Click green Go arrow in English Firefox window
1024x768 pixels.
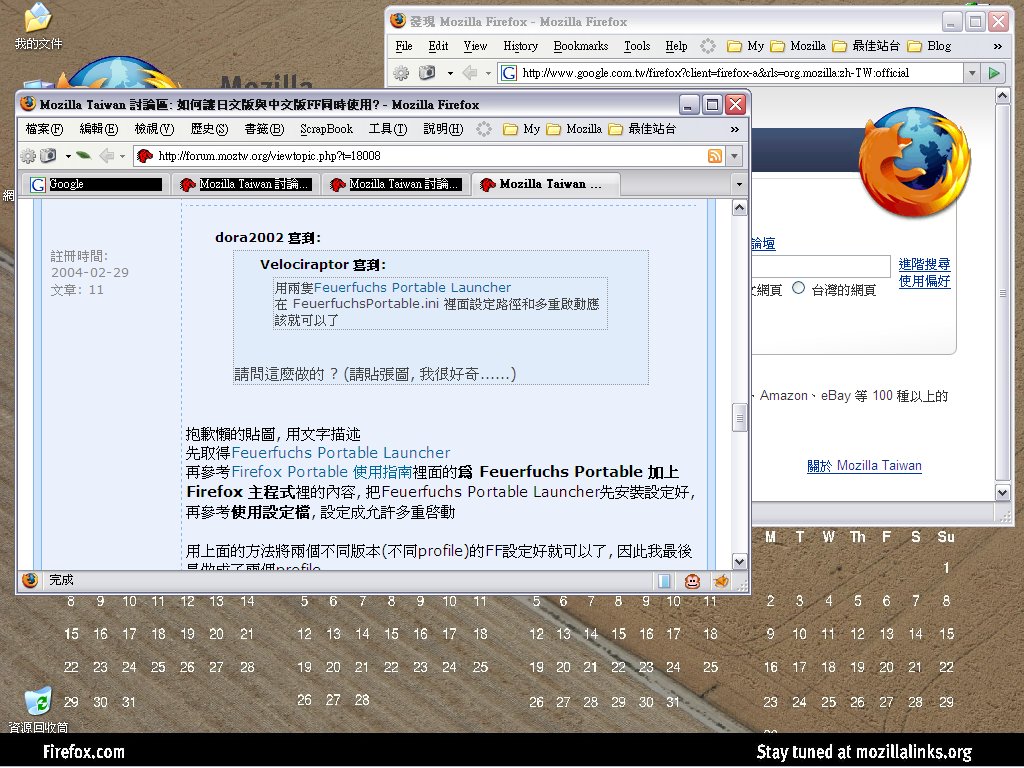click(x=994, y=73)
